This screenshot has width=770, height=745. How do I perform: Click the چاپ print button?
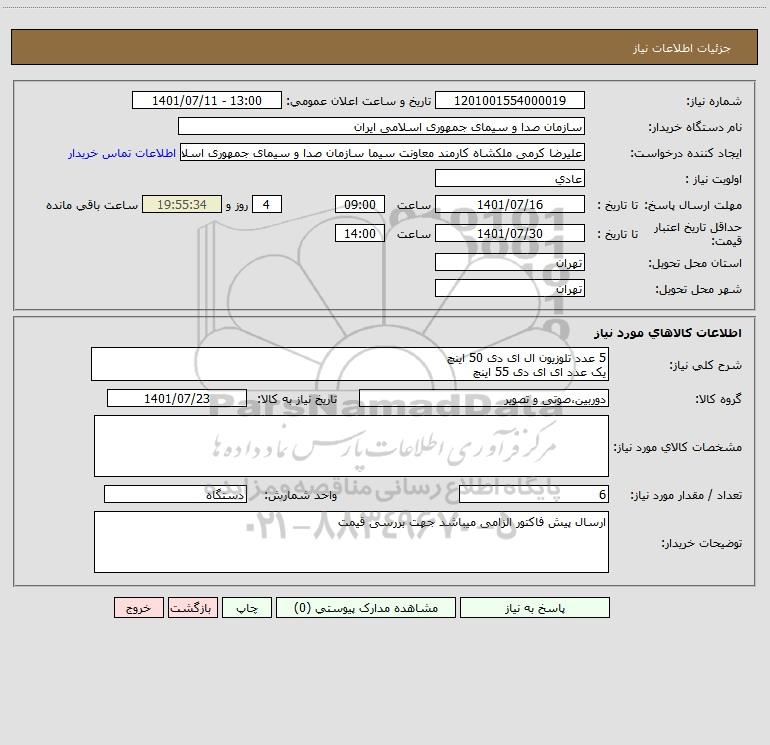[x=247, y=608]
